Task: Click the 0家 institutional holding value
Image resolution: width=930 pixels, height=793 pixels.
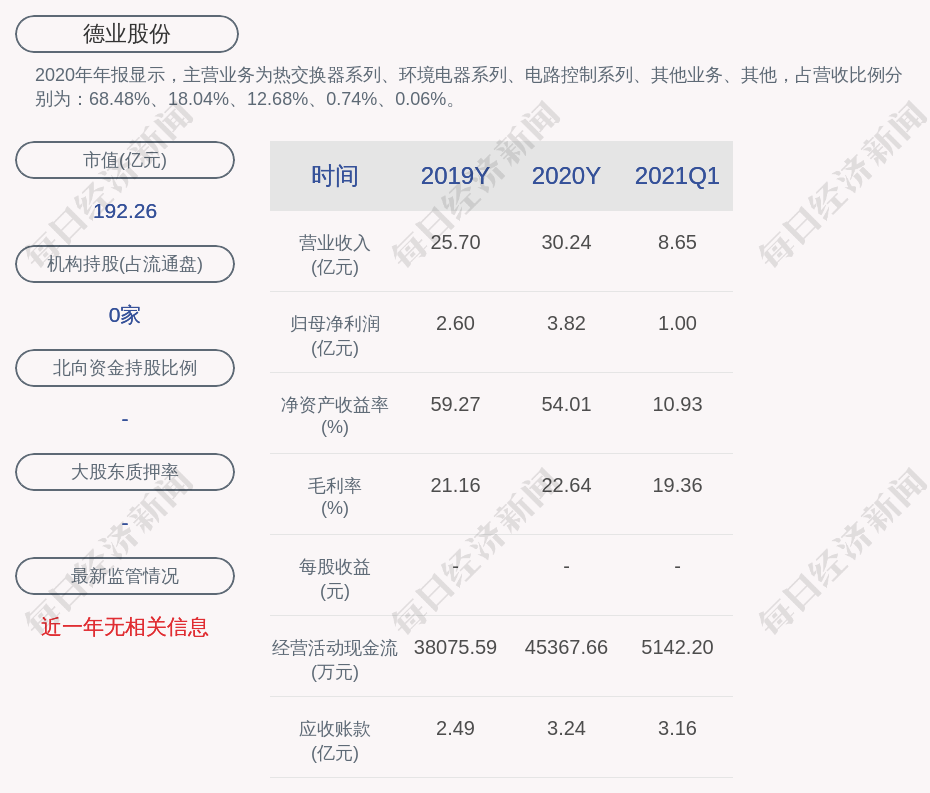Action: [x=125, y=315]
